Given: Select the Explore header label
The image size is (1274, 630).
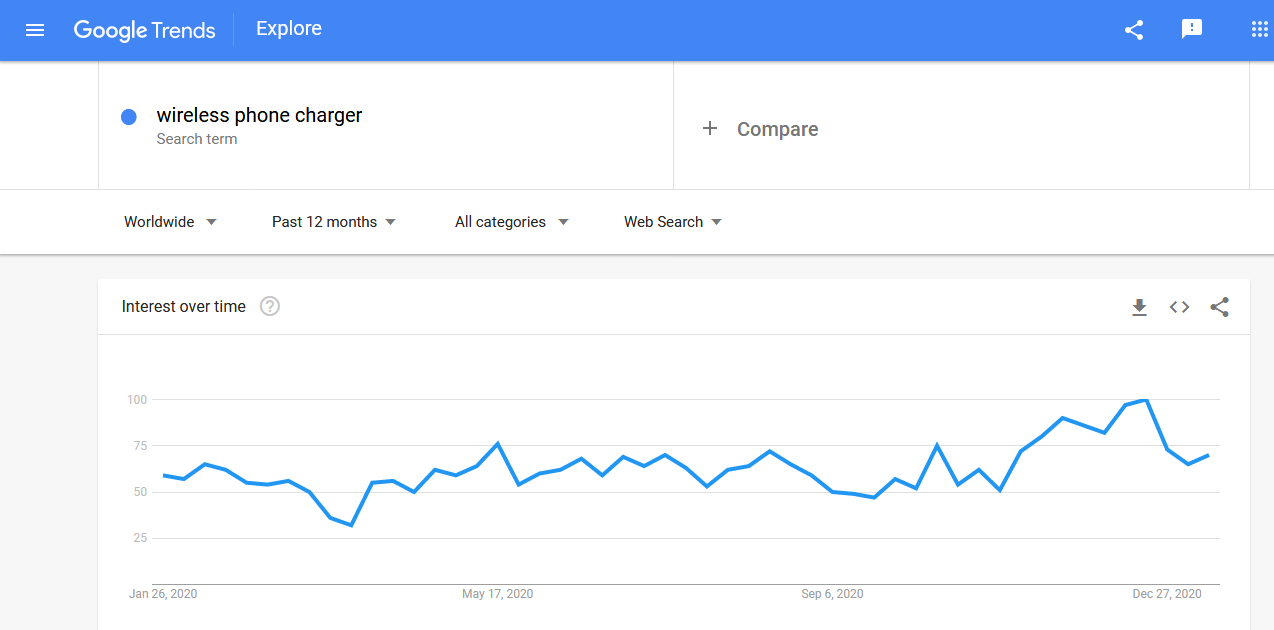Looking at the screenshot, I should coord(289,28).
